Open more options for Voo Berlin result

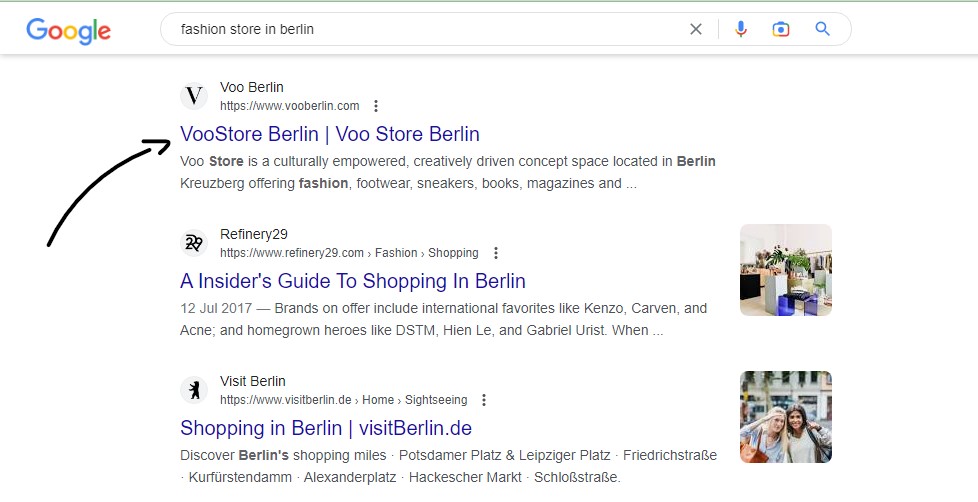375,106
